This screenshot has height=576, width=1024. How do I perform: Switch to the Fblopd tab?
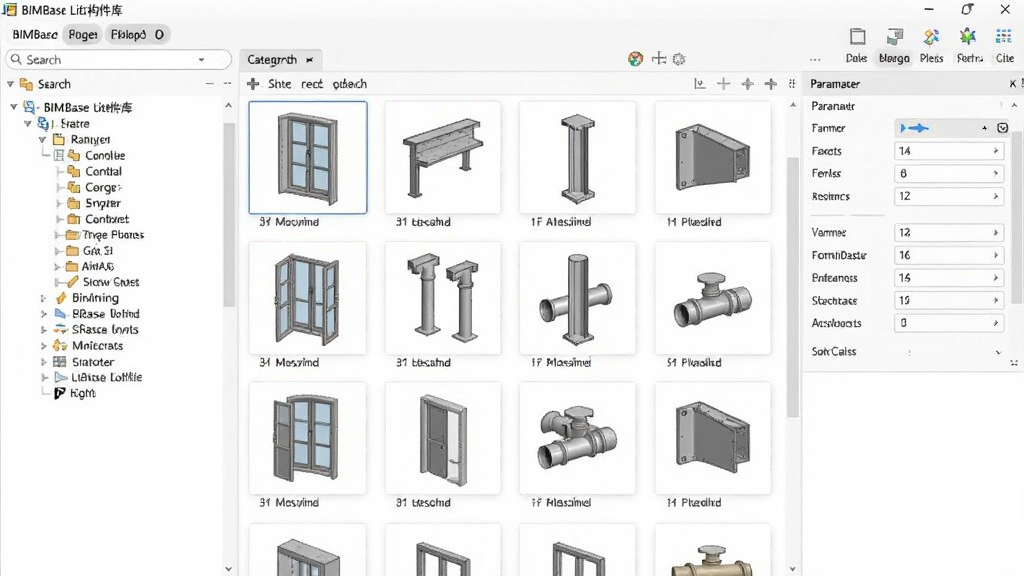click(129, 35)
